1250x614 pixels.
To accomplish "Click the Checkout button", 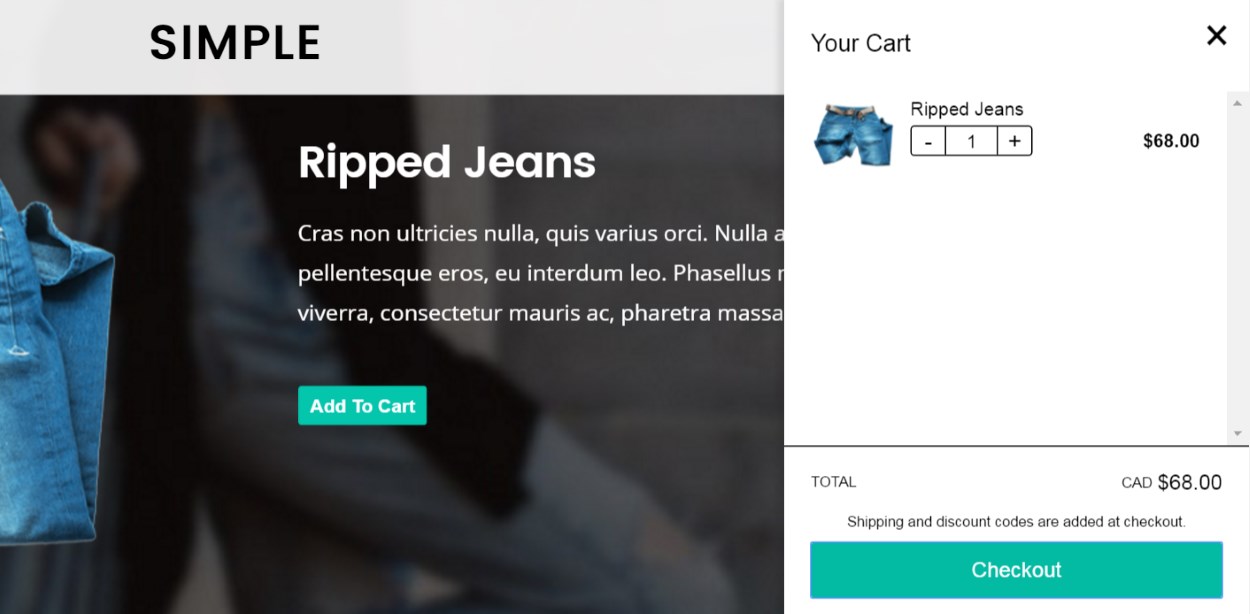I will pyautogui.click(x=1016, y=570).
